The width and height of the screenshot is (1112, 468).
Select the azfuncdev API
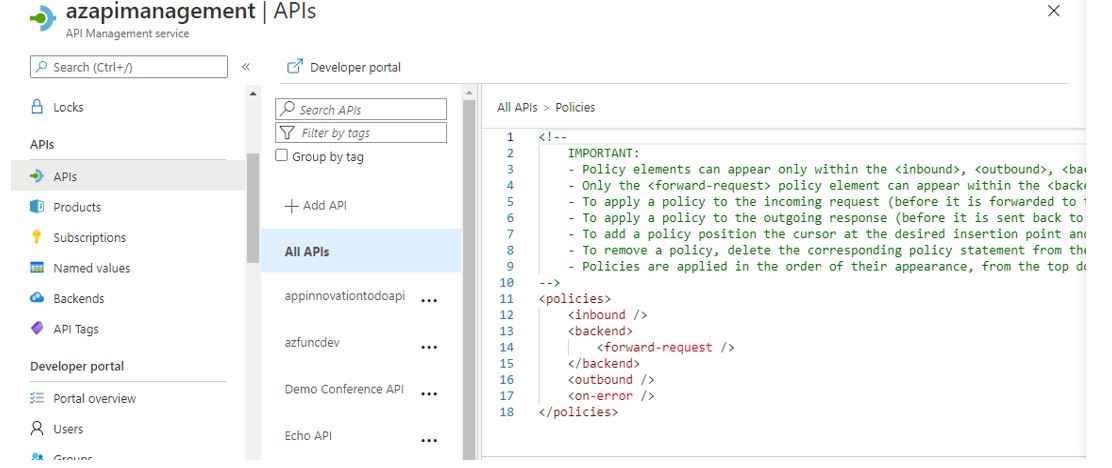pos(312,342)
